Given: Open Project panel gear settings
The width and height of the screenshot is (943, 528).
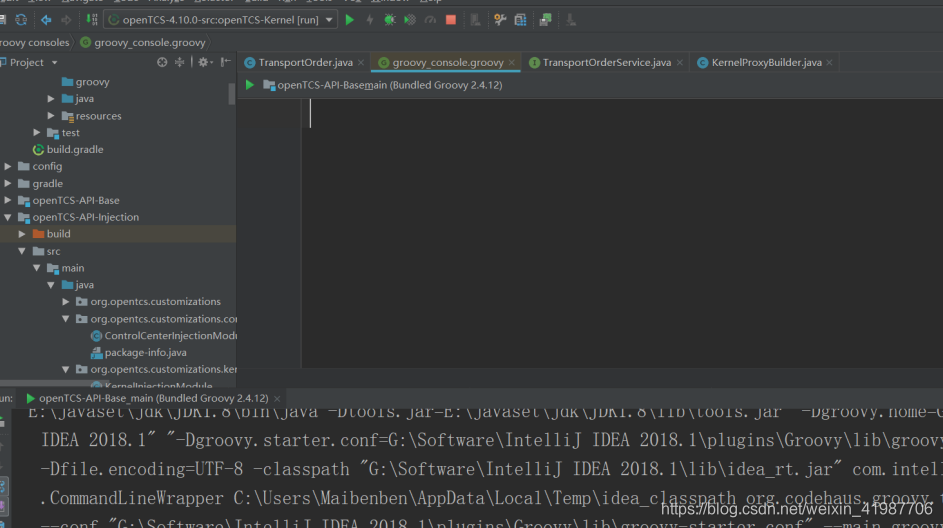Looking at the screenshot, I should 204,62.
